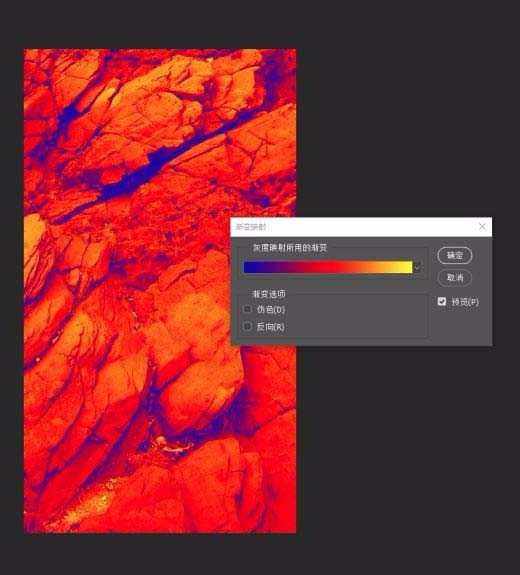Toggle the 预览(P) preview checkbox
This screenshot has width=520, height=575.
pyautogui.click(x=442, y=301)
